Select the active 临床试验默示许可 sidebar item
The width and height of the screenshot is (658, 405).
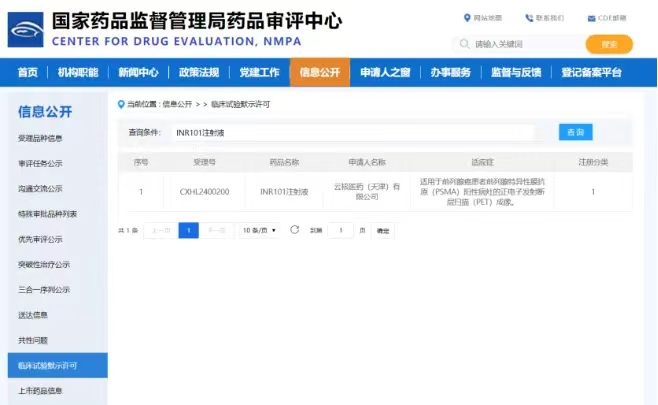point(57,365)
